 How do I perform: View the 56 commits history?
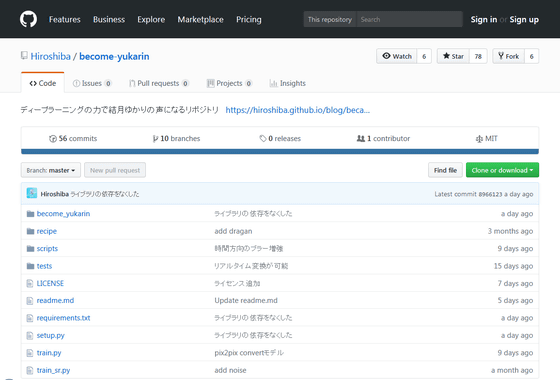point(73,139)
